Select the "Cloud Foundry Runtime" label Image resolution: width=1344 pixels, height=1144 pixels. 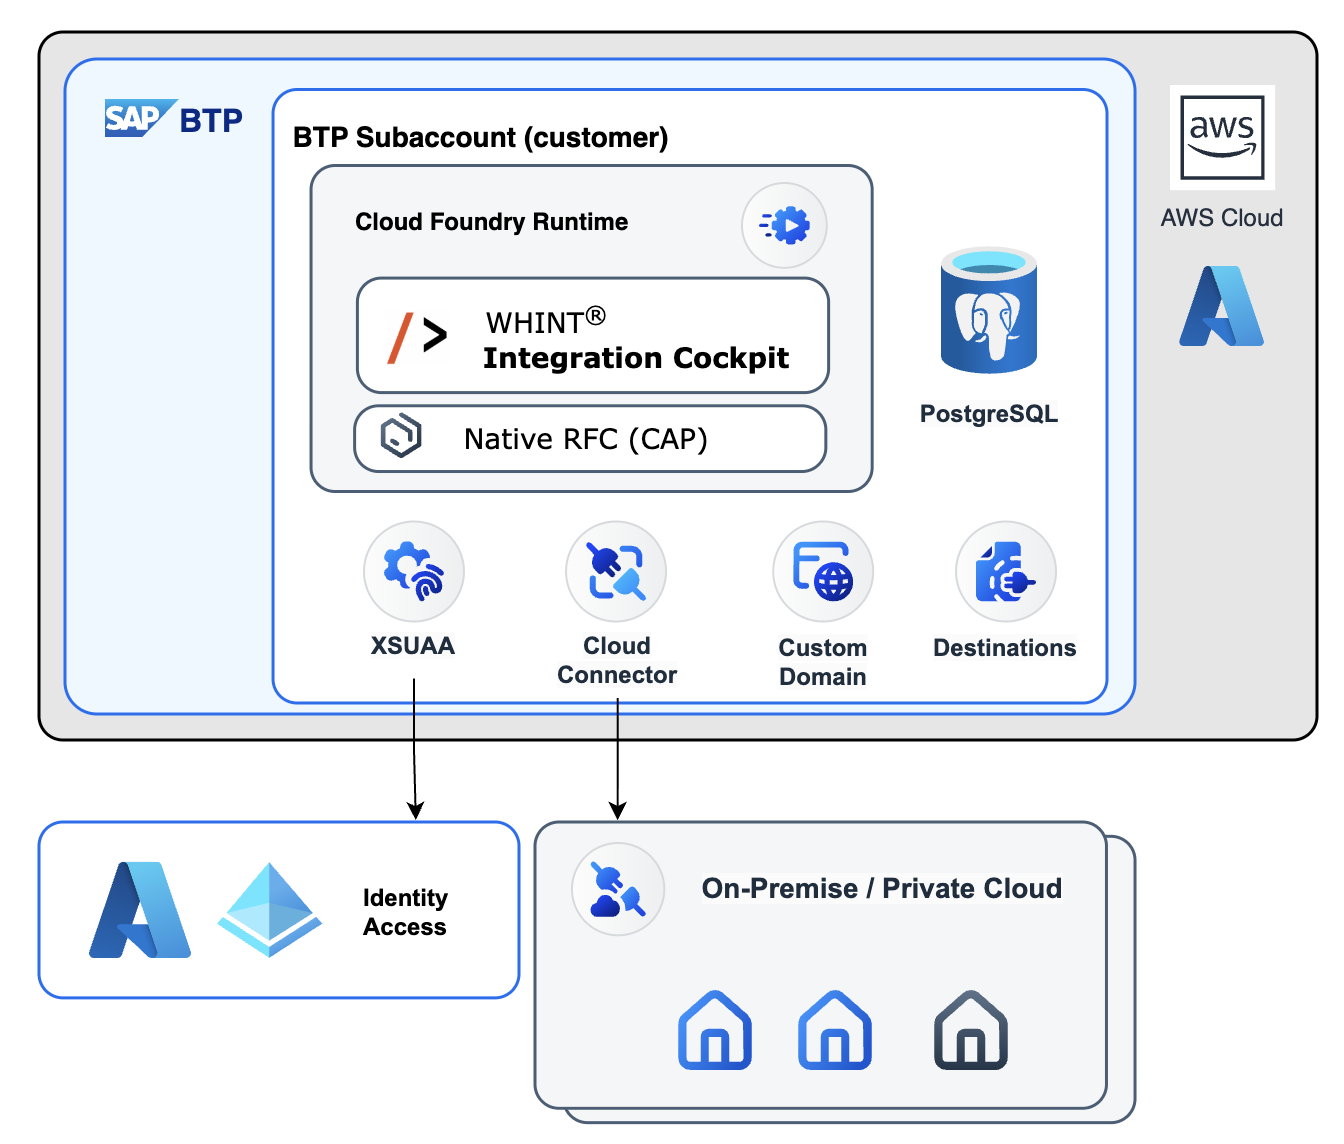coord(492,222)
